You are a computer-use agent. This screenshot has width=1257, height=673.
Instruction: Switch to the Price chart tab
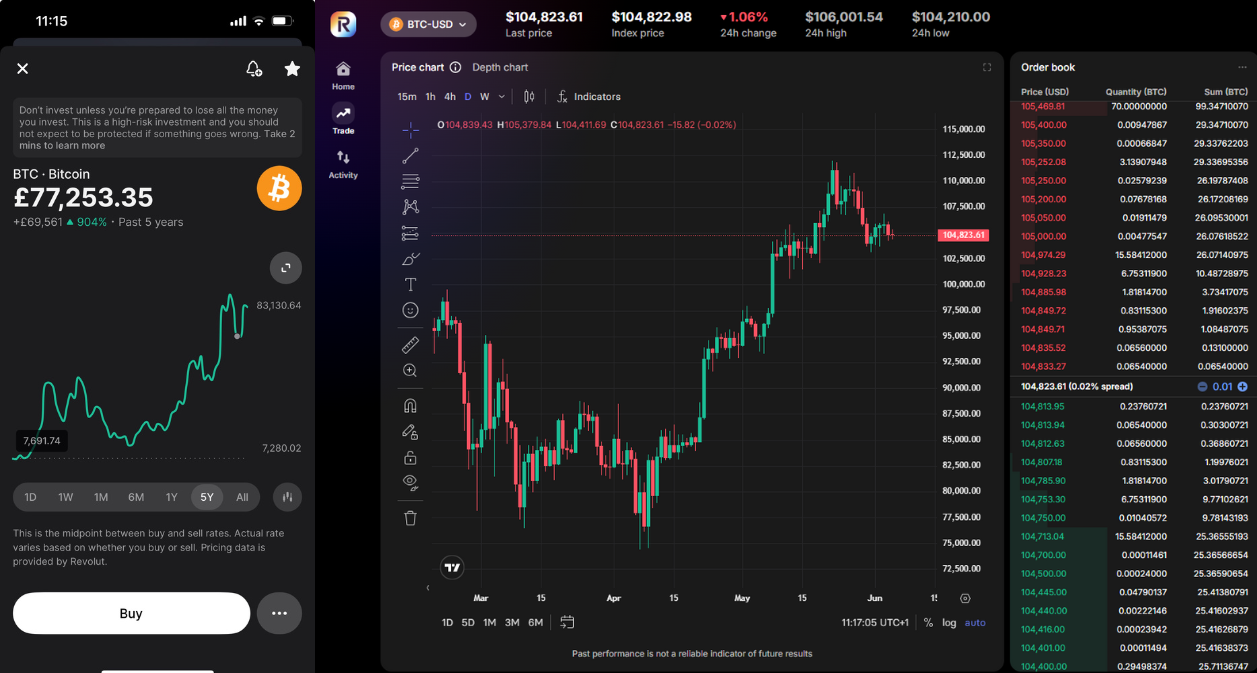tap(418, 67)
